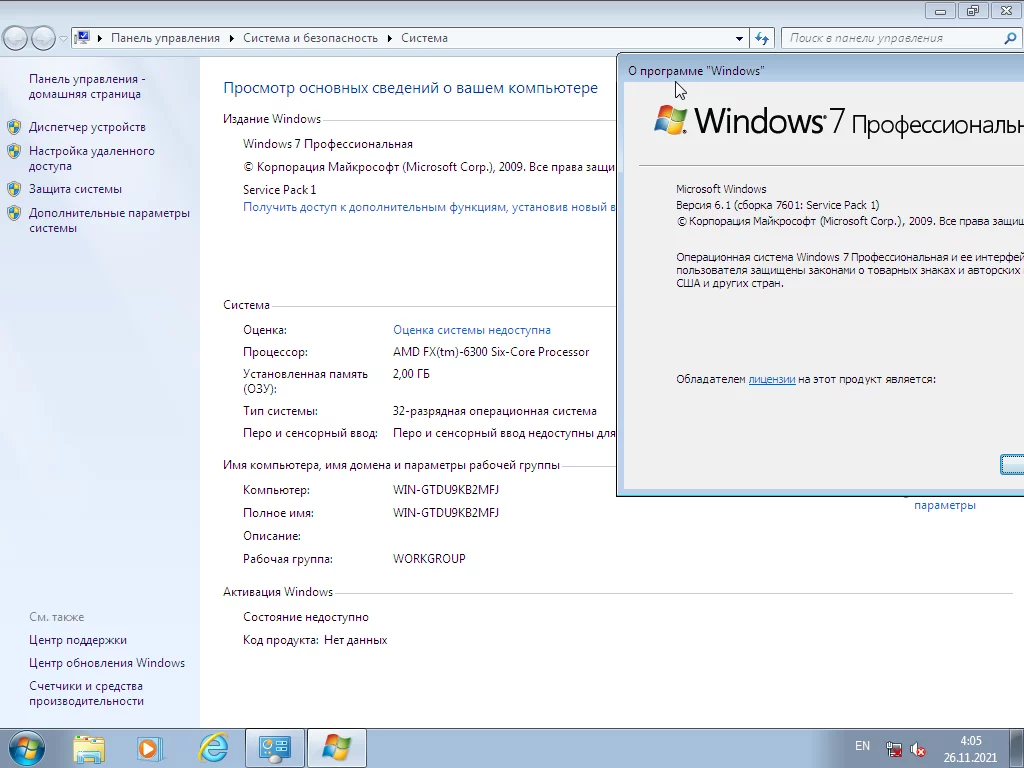Click 'Код продукта: Нет данных' text
The width and height of the screenshot is (1024, 768).
(x=315, y=640)
